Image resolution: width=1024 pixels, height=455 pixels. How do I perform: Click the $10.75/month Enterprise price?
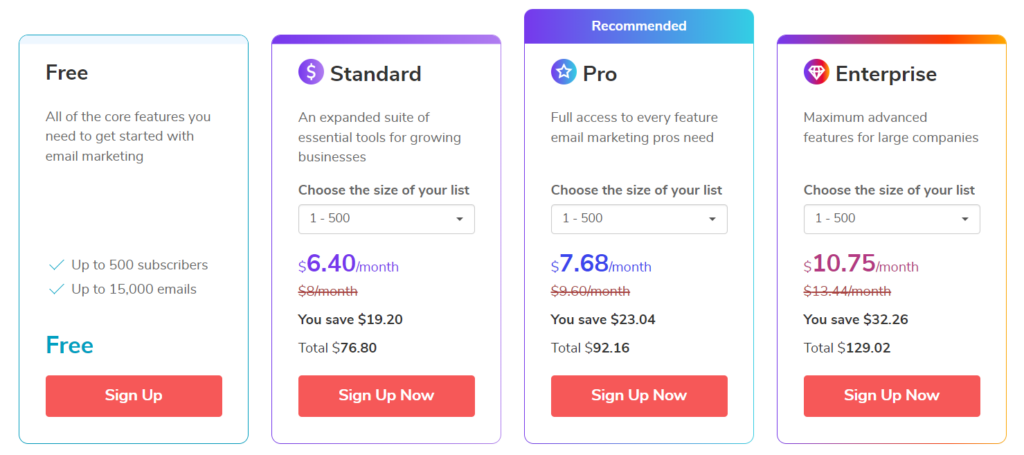click(x=861, y=264)
